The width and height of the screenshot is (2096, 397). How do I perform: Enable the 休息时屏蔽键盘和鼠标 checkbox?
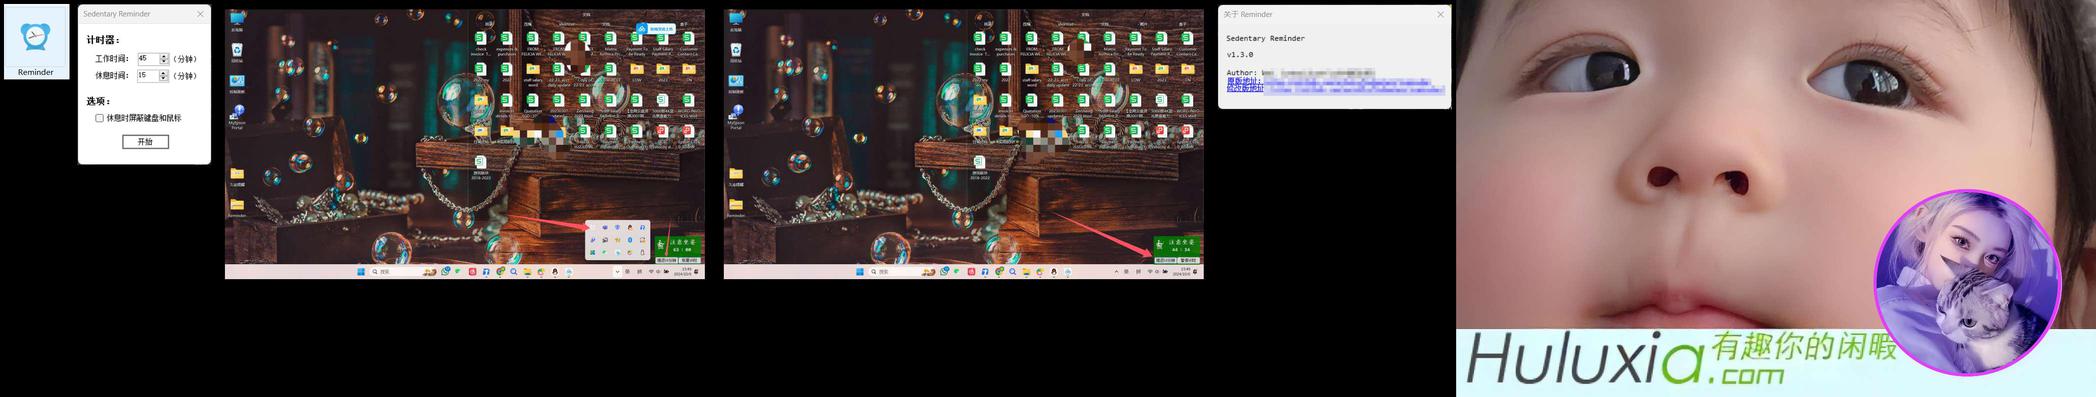point(99,118)
